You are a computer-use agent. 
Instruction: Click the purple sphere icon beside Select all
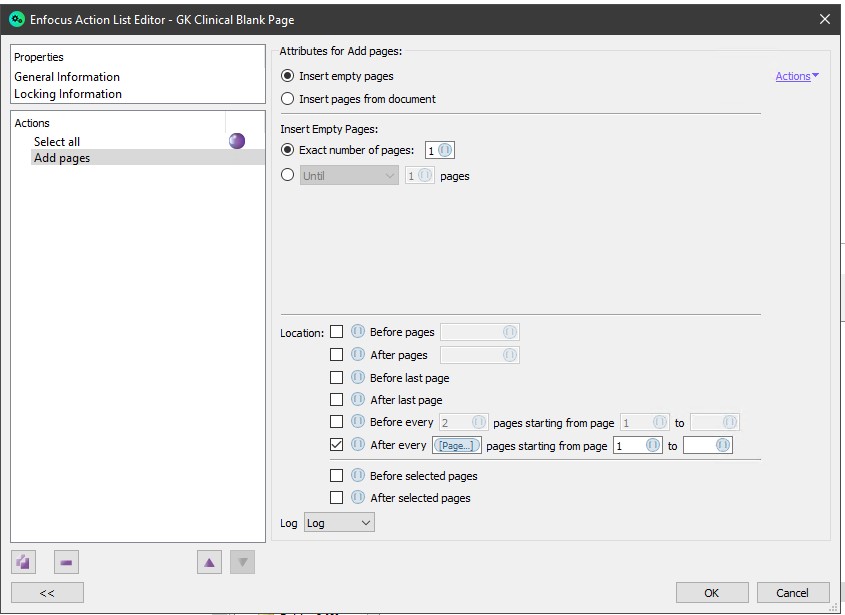(237, 141)
